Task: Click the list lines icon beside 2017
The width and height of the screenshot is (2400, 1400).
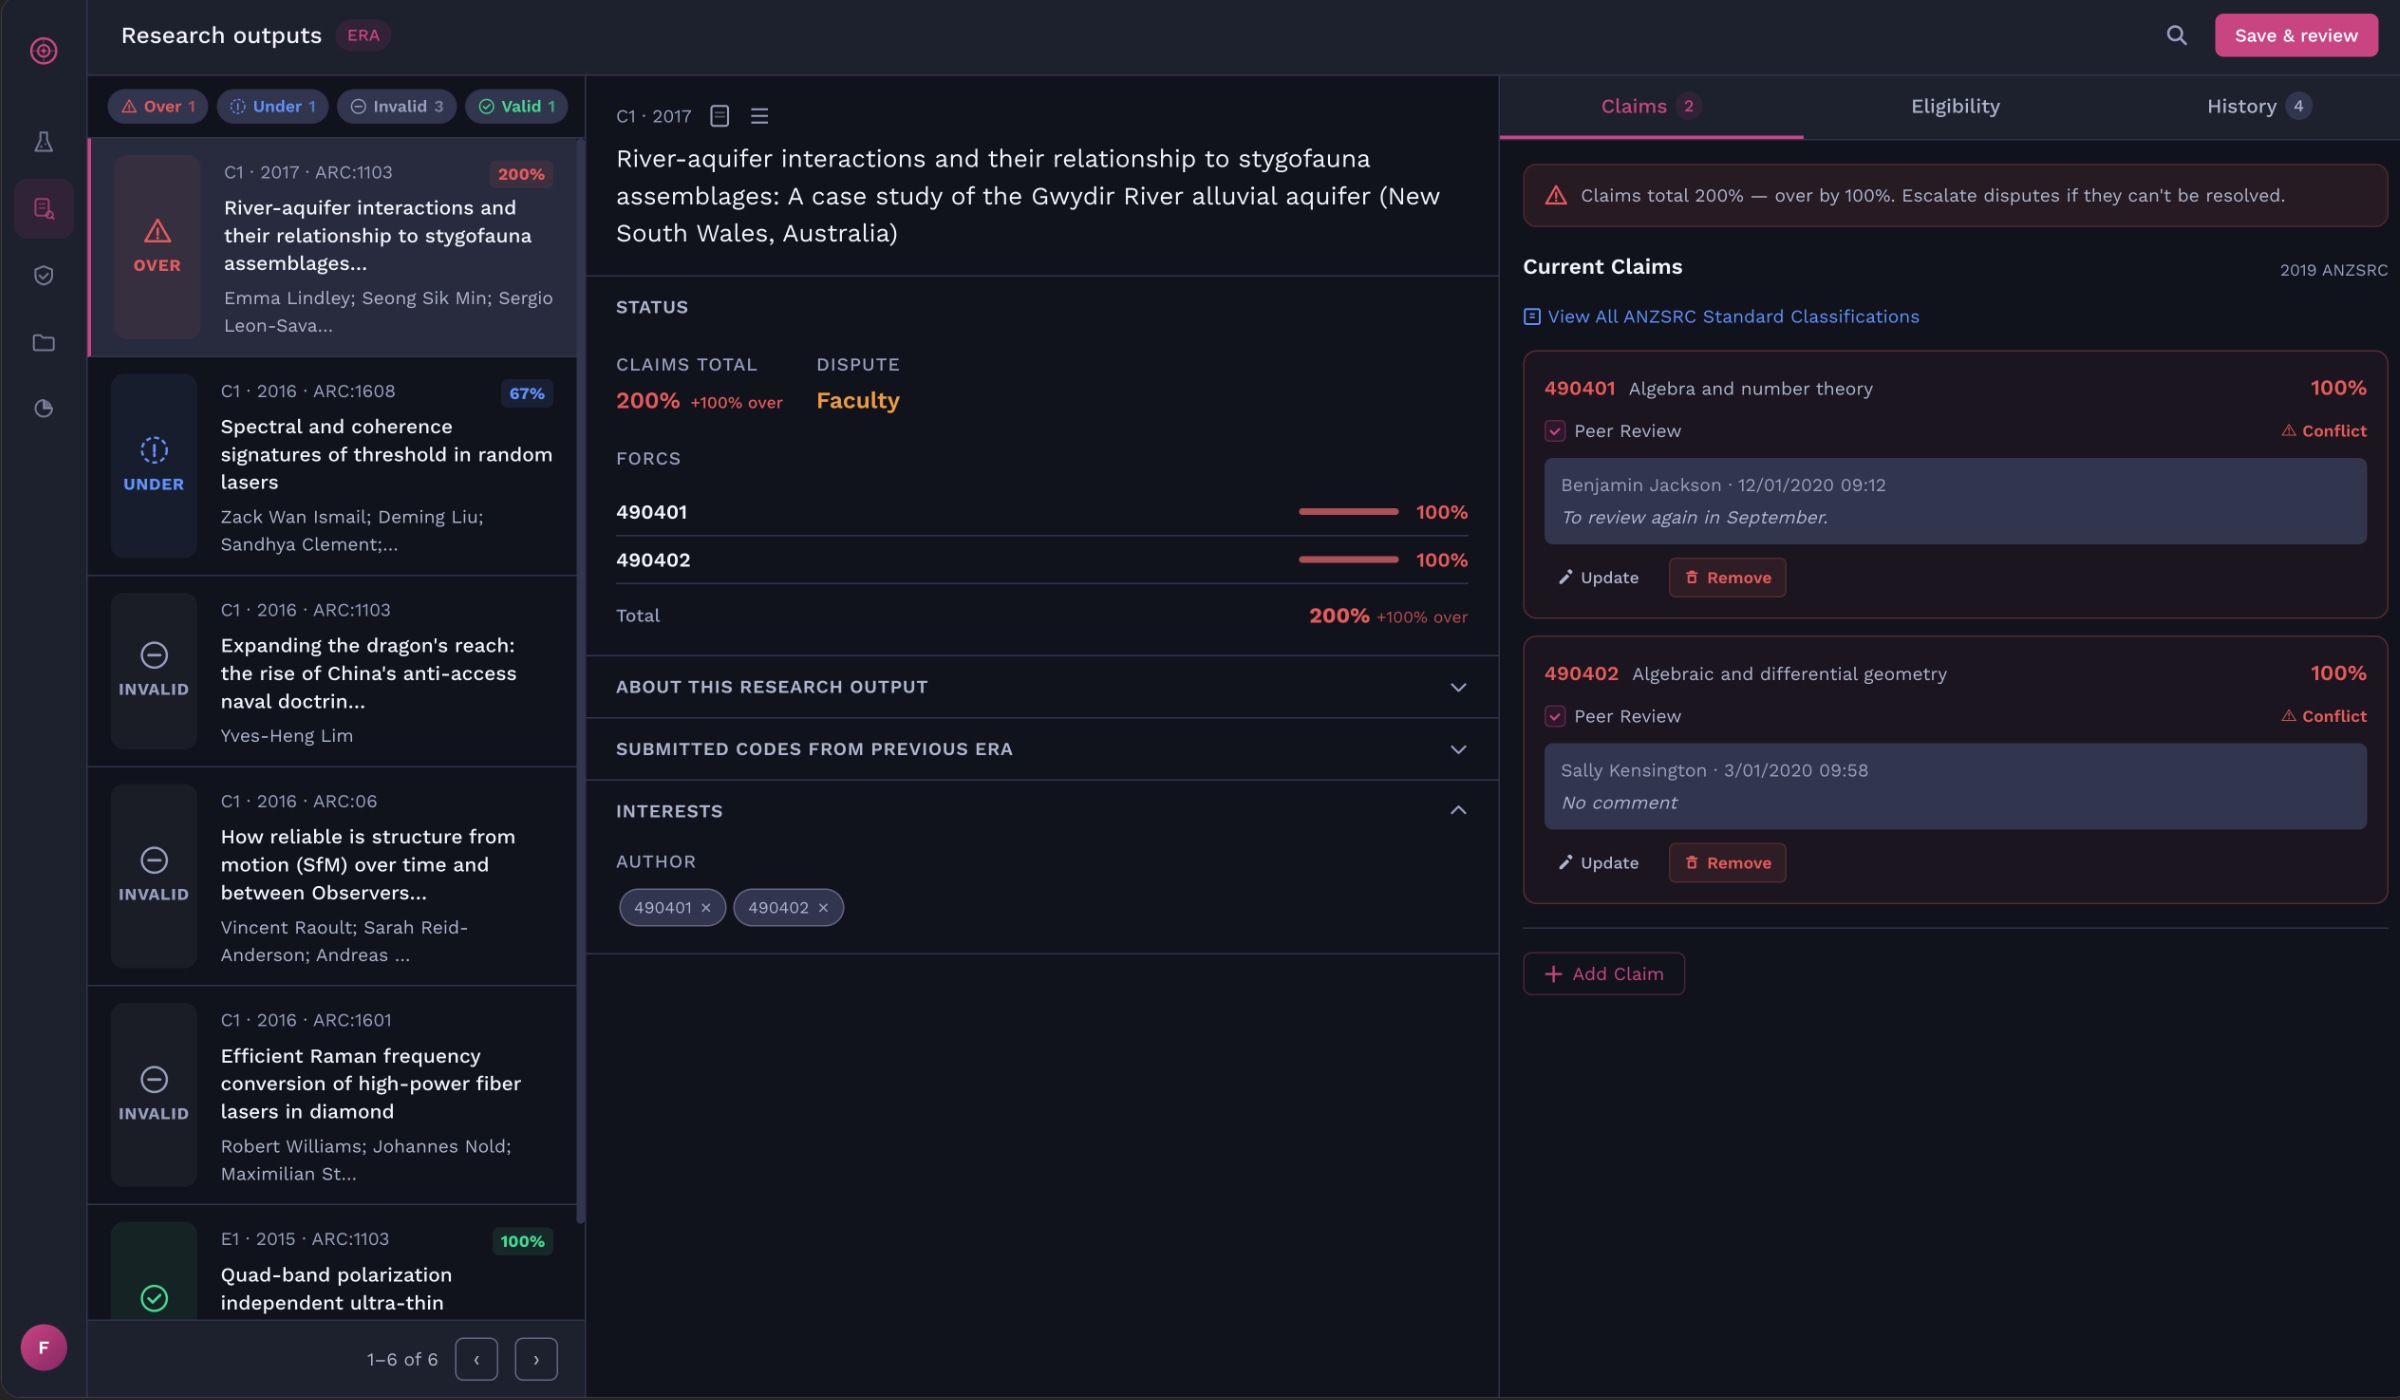Action: (x=759, y=116)
